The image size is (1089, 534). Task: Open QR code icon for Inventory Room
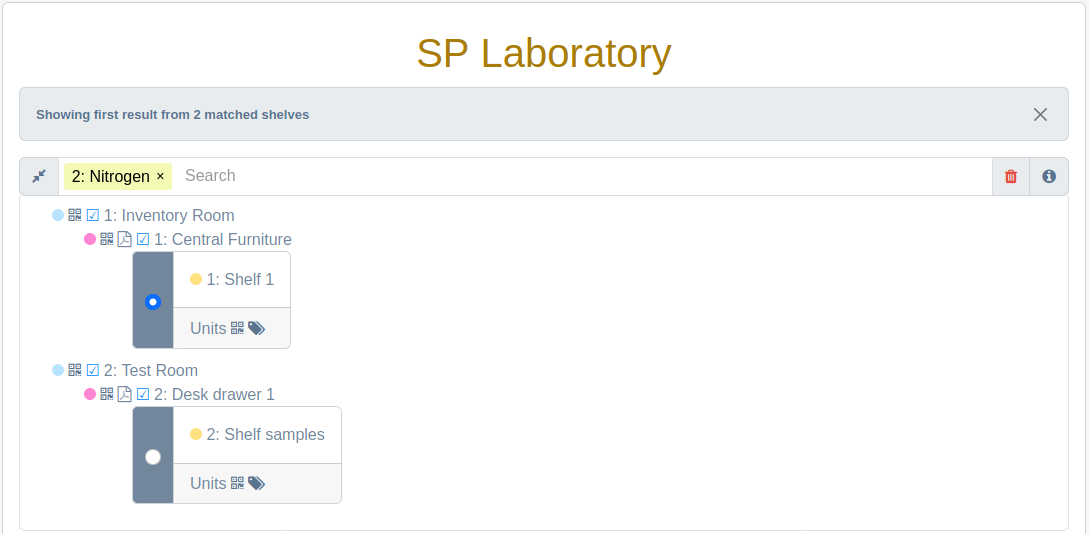click(75, 215)
